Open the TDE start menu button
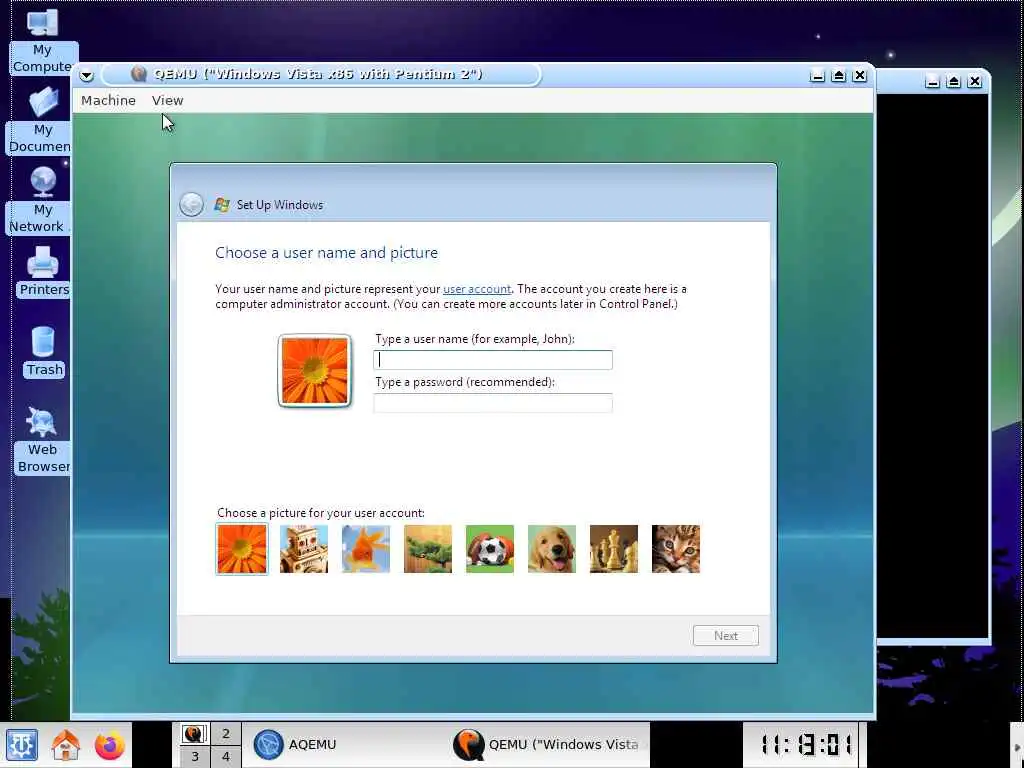Screen dimensions: 1024x768 tap(22, 745)
